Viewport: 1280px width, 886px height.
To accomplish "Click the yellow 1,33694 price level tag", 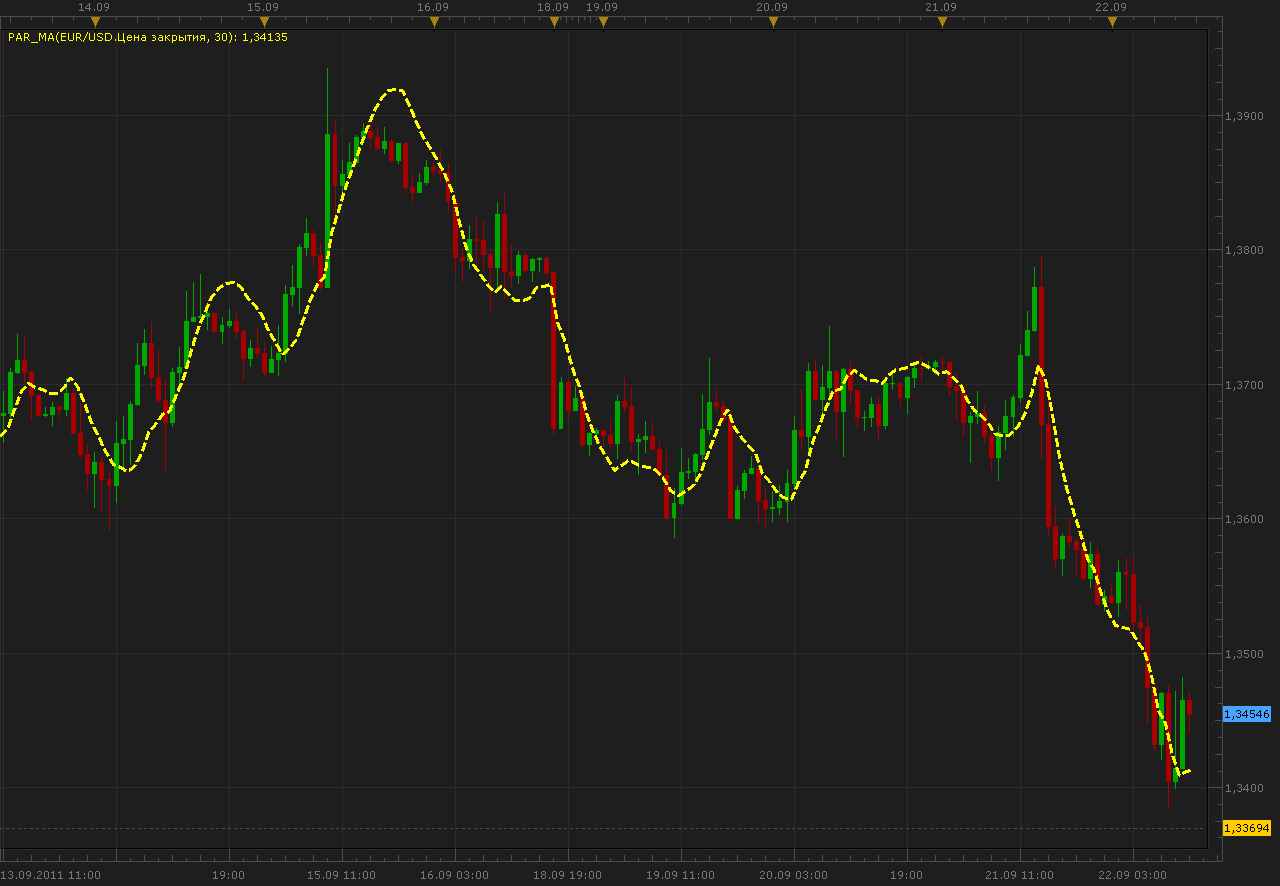I will 1247,828.
